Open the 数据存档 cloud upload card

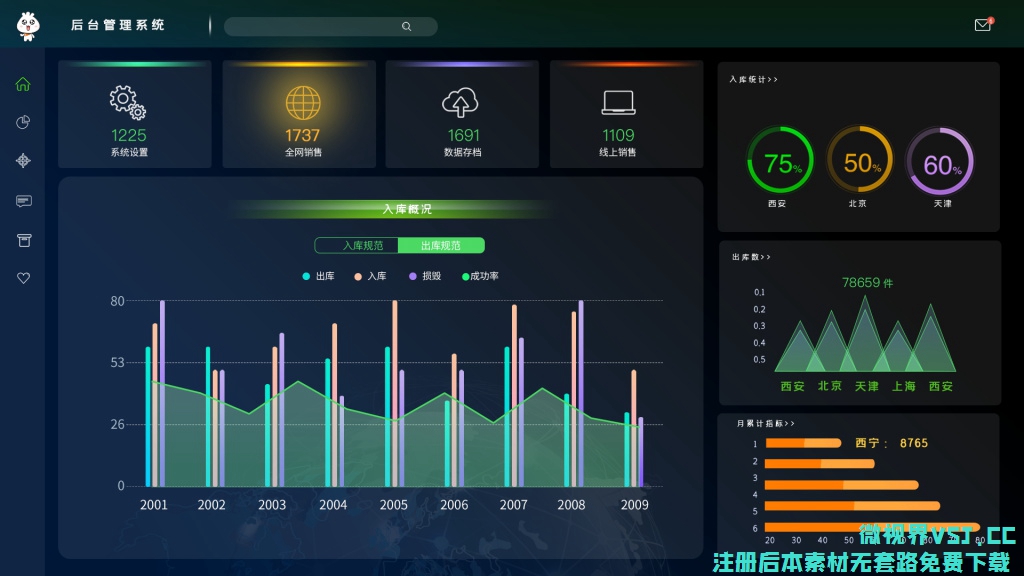[x=462, y=115]
